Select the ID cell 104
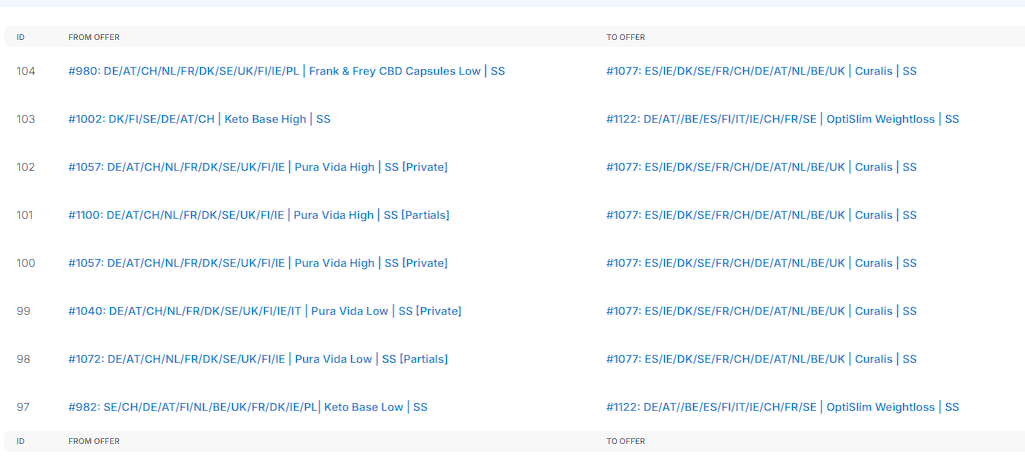 click(x=25, y=71)
